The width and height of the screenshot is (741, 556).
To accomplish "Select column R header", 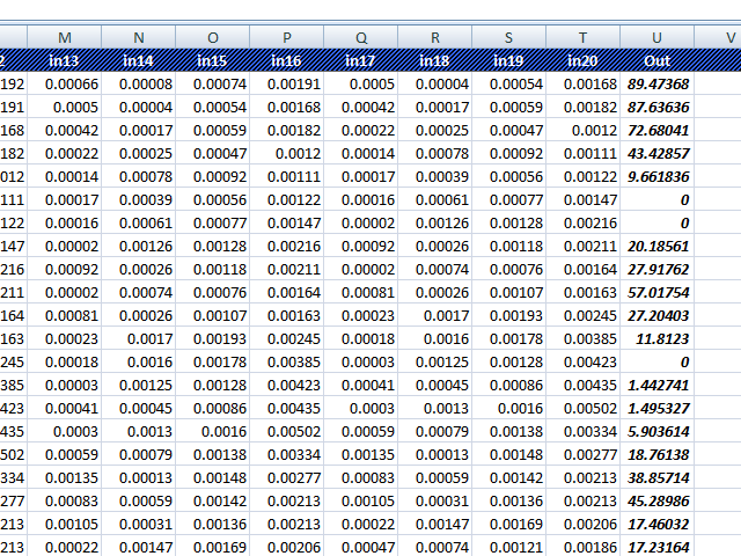I will 435,37.
